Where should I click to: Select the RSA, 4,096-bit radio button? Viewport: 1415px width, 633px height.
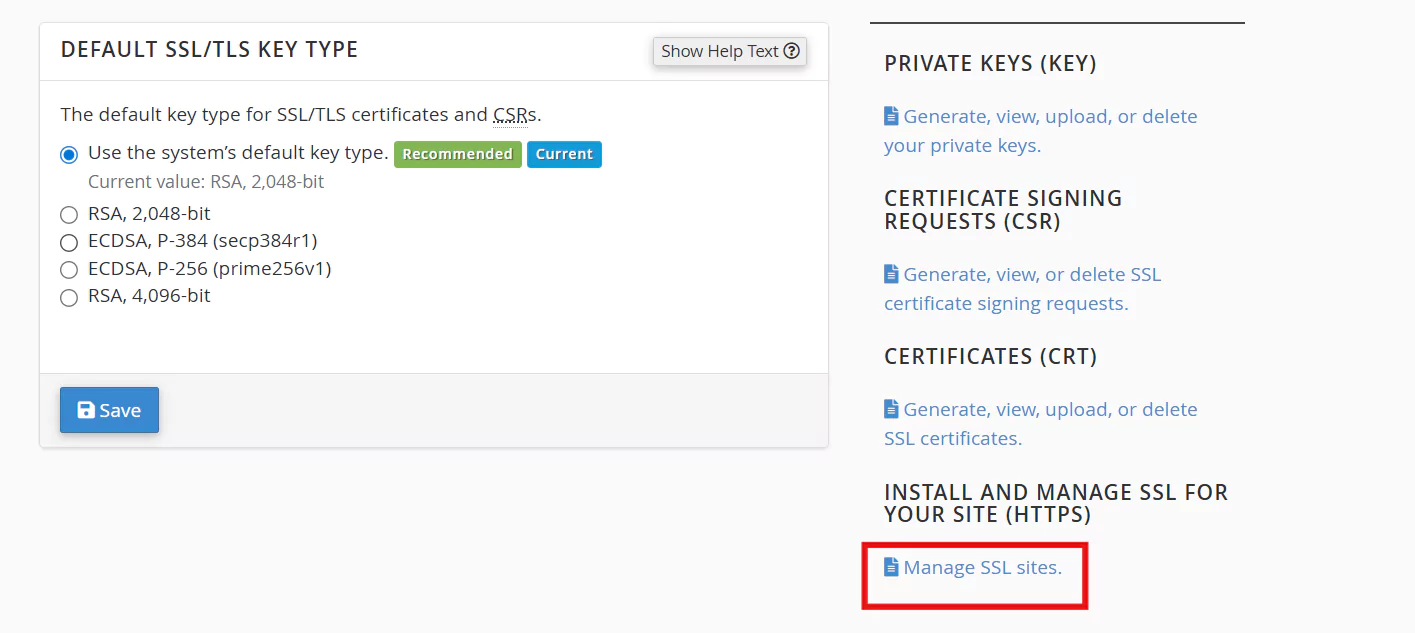click(69, 298)
